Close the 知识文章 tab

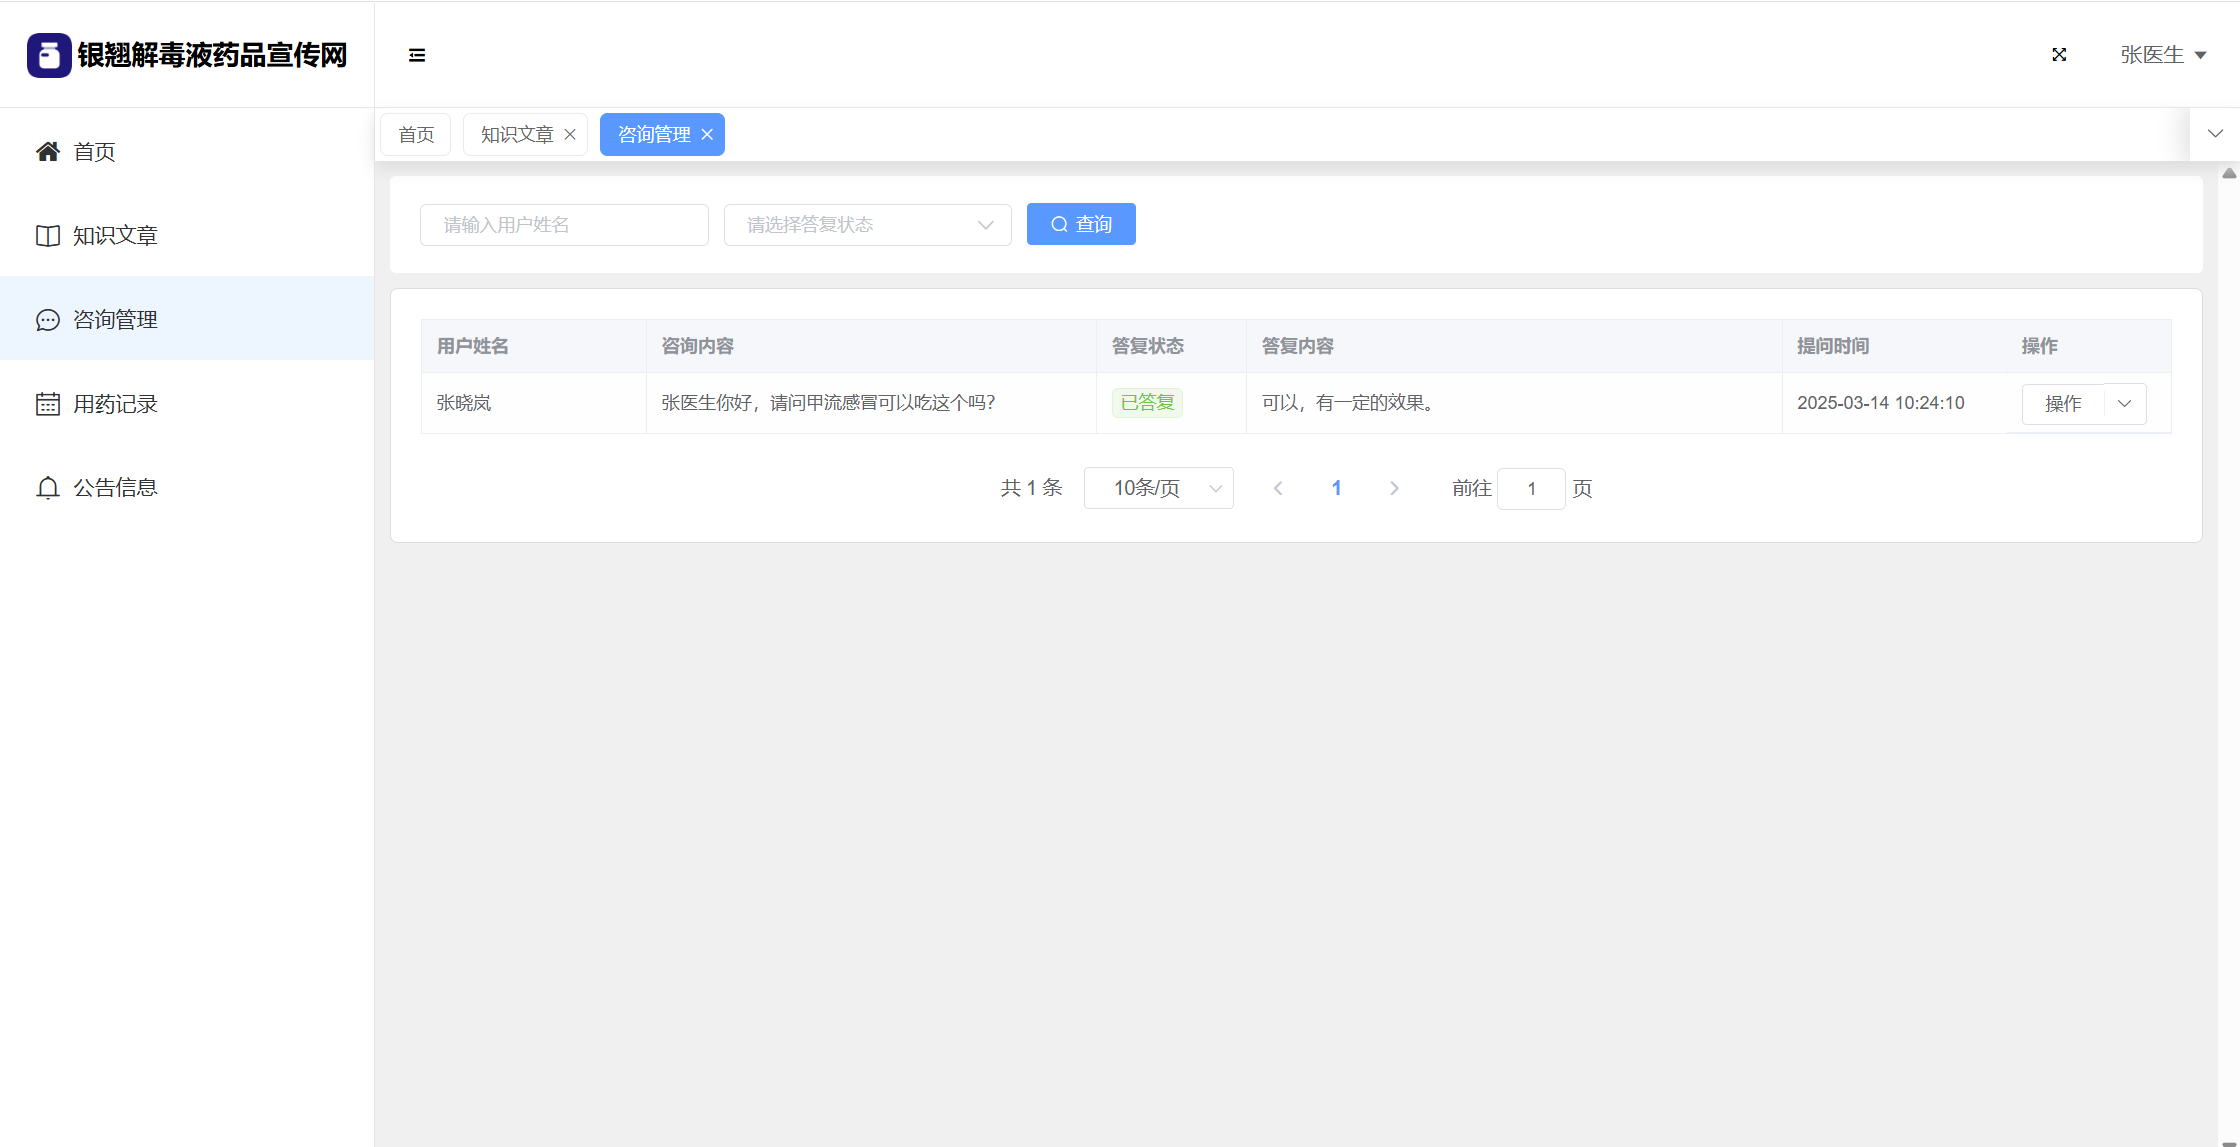coord(570,135)
